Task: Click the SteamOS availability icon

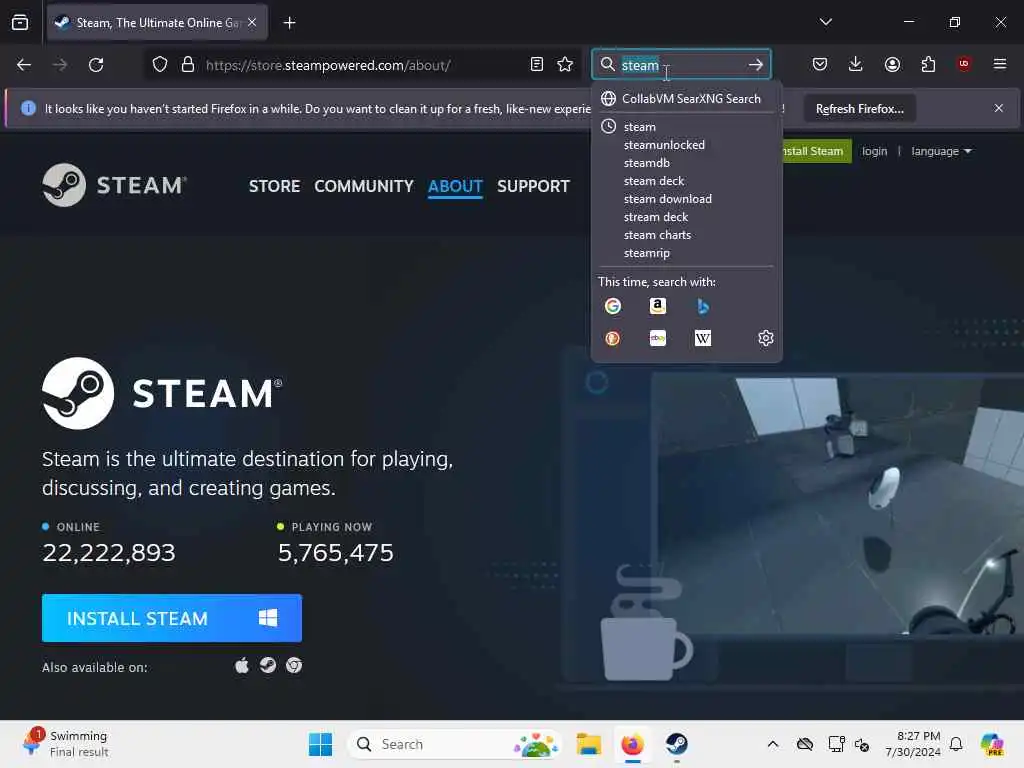Action: (268, 665)
